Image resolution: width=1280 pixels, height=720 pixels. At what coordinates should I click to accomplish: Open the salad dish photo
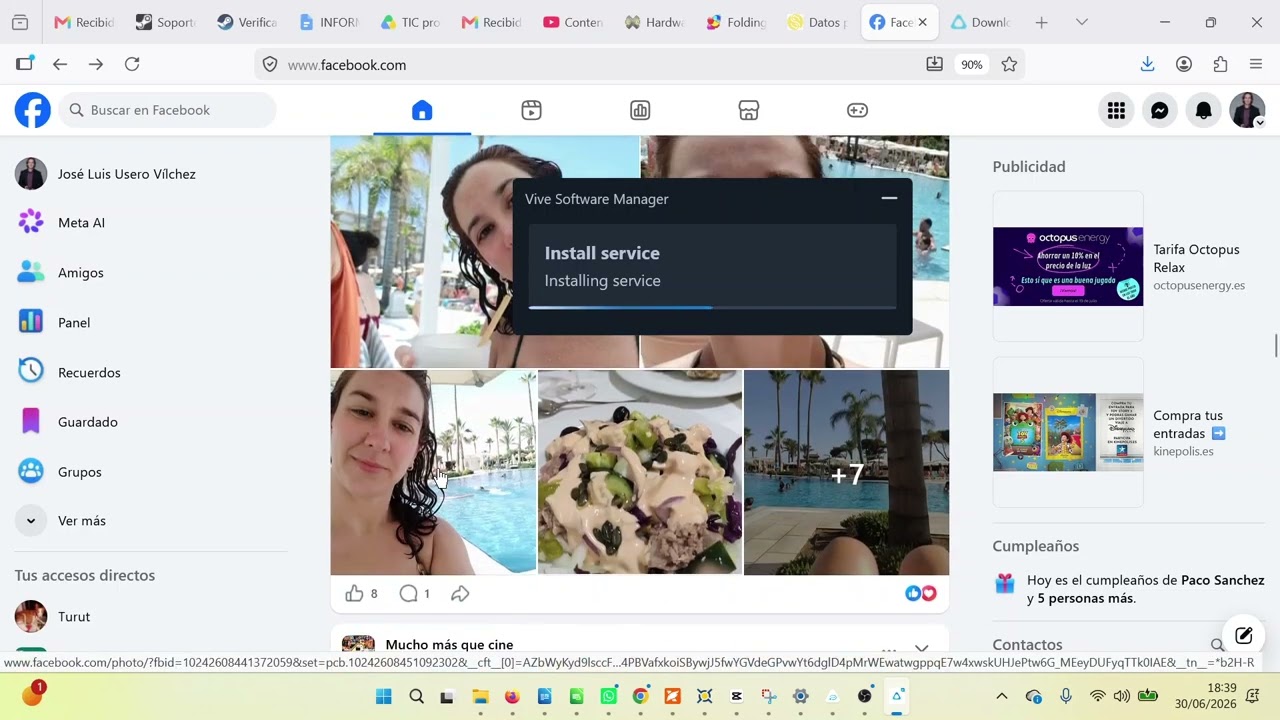coord(640,473)
